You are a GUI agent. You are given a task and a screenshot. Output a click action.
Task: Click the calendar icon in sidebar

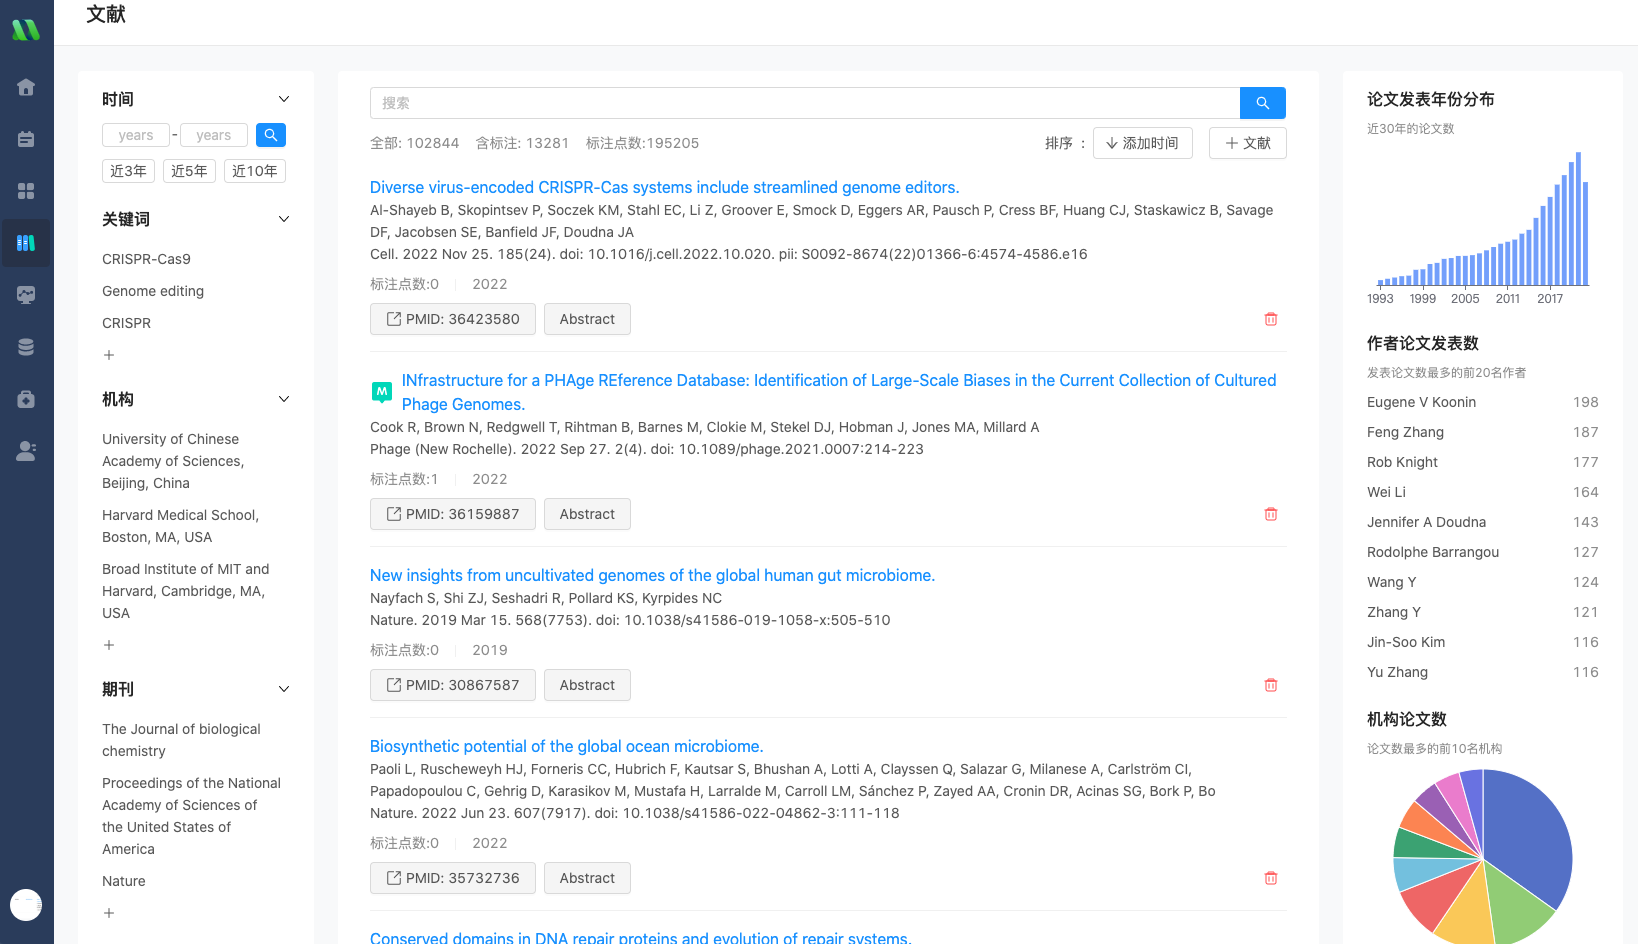tap(26, 139)
